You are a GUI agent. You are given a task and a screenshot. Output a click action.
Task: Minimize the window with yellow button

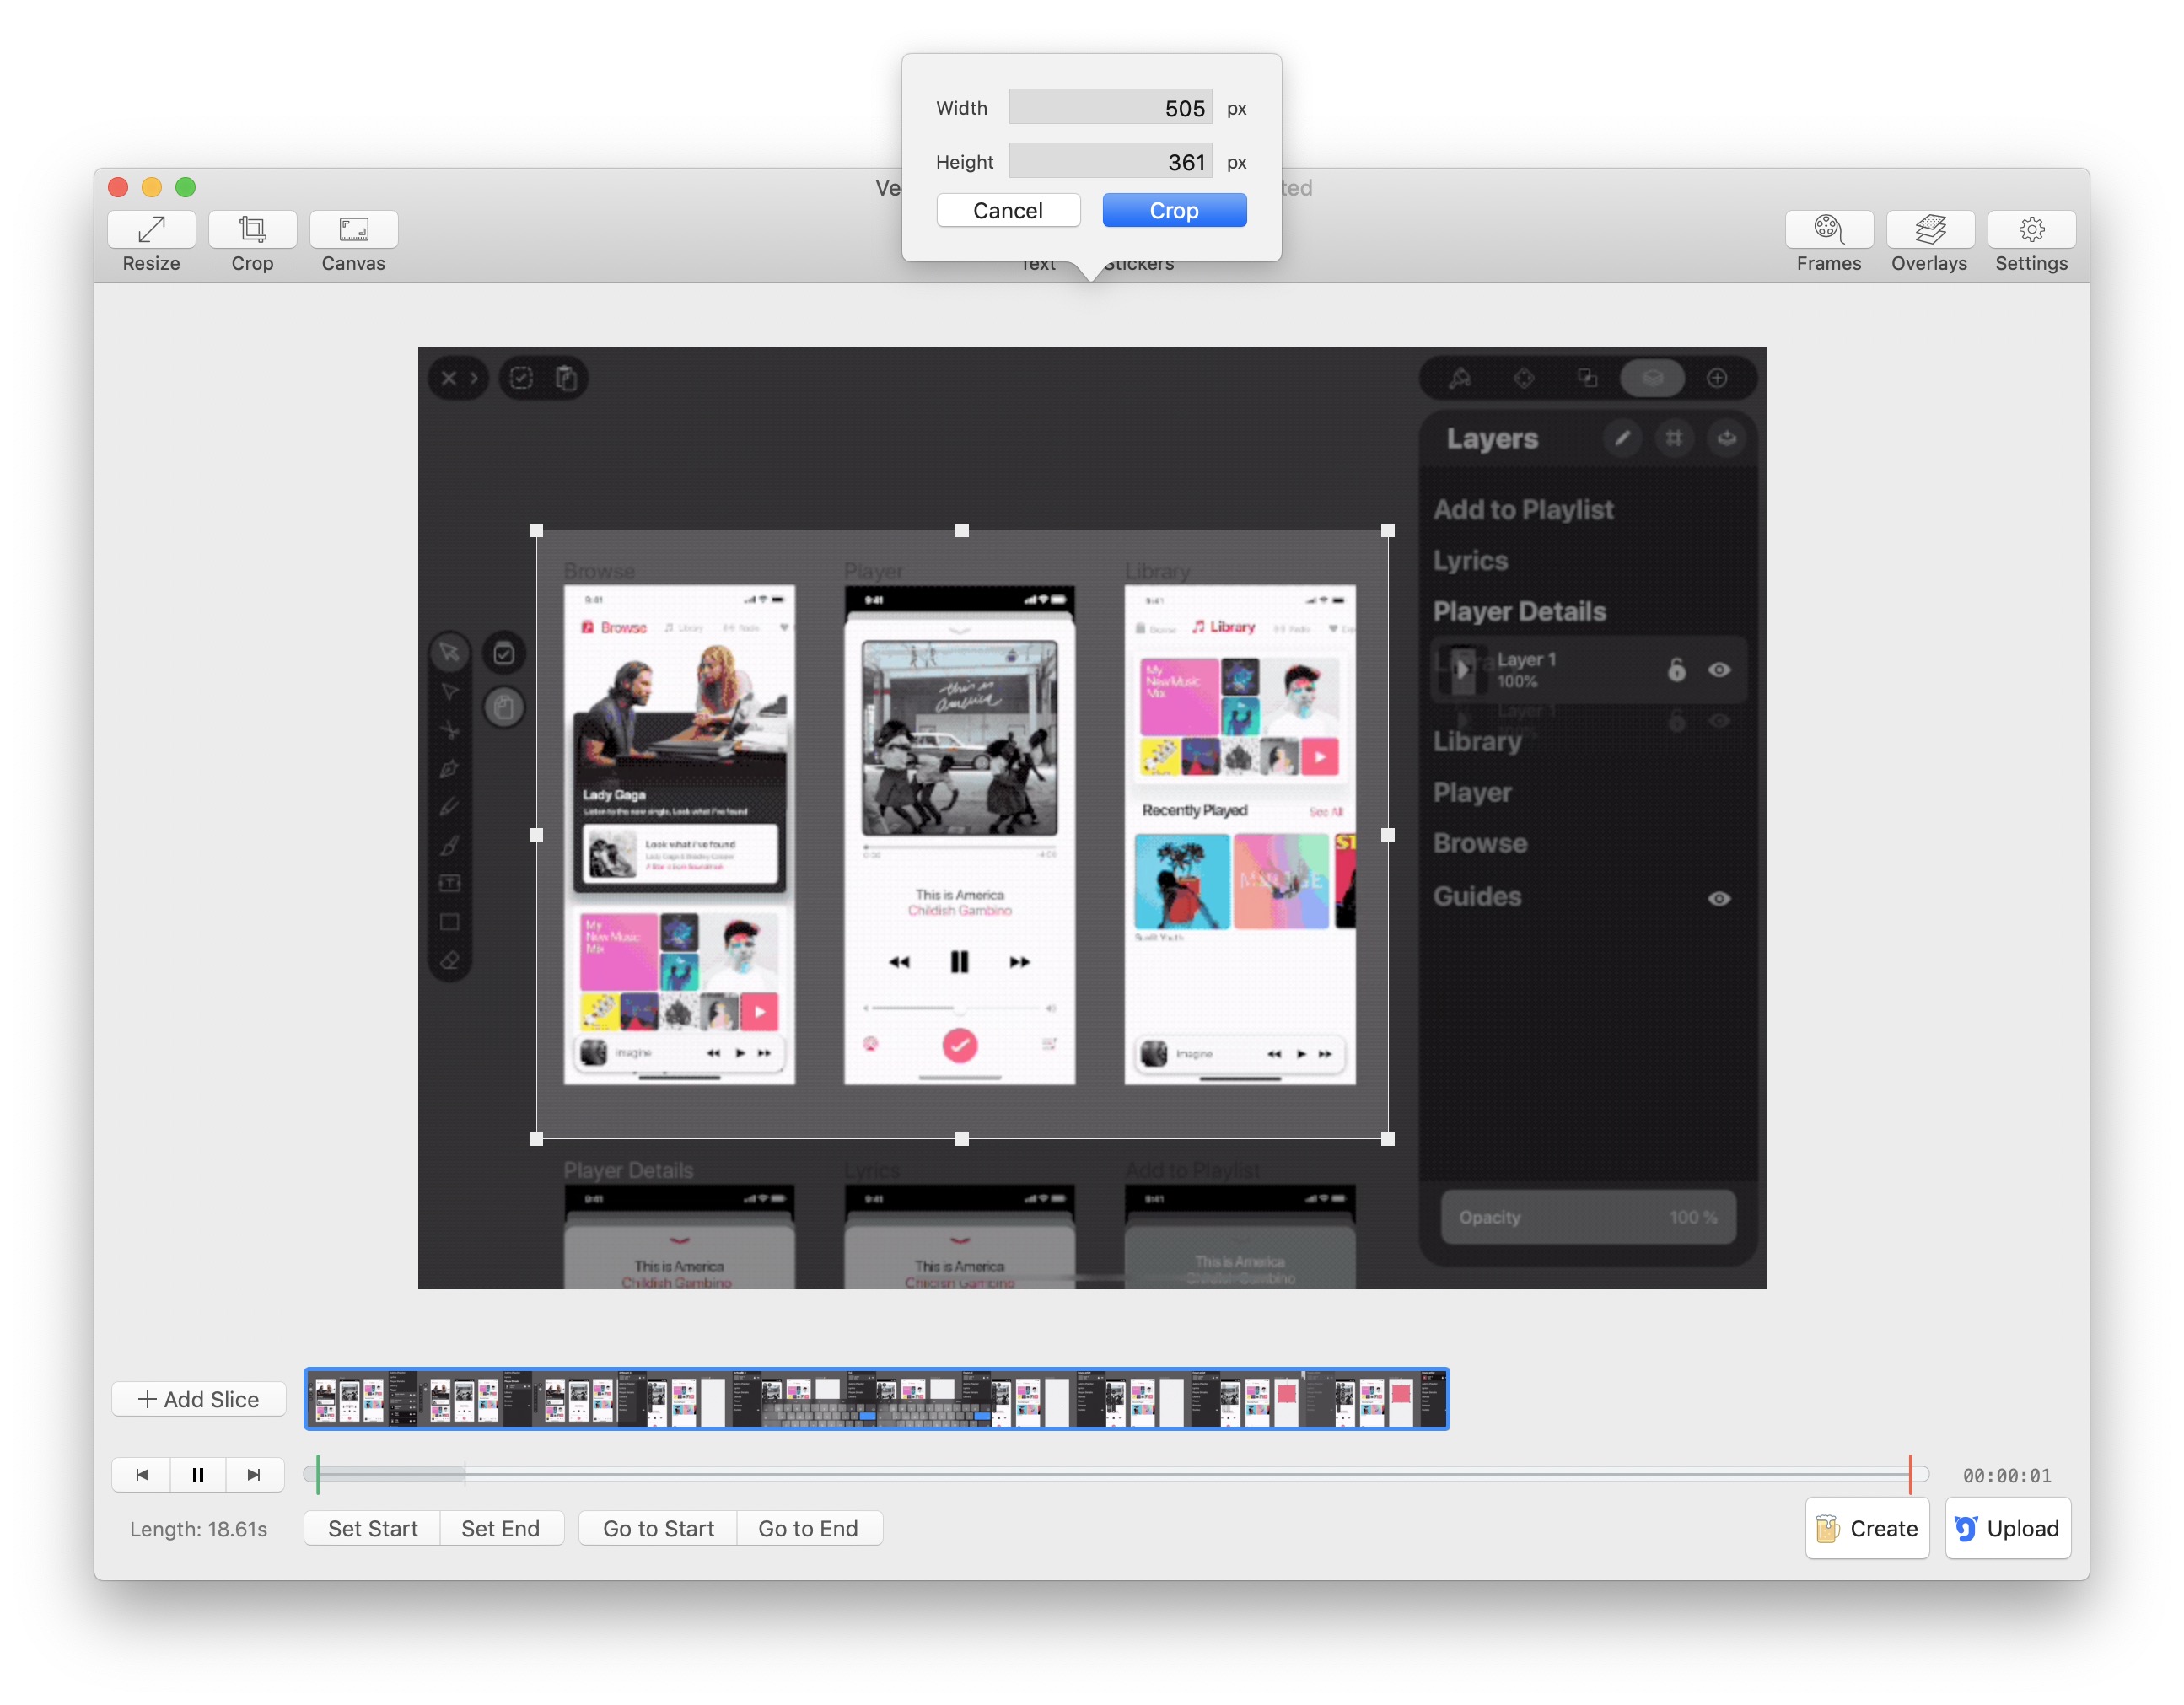pos(152,187)
